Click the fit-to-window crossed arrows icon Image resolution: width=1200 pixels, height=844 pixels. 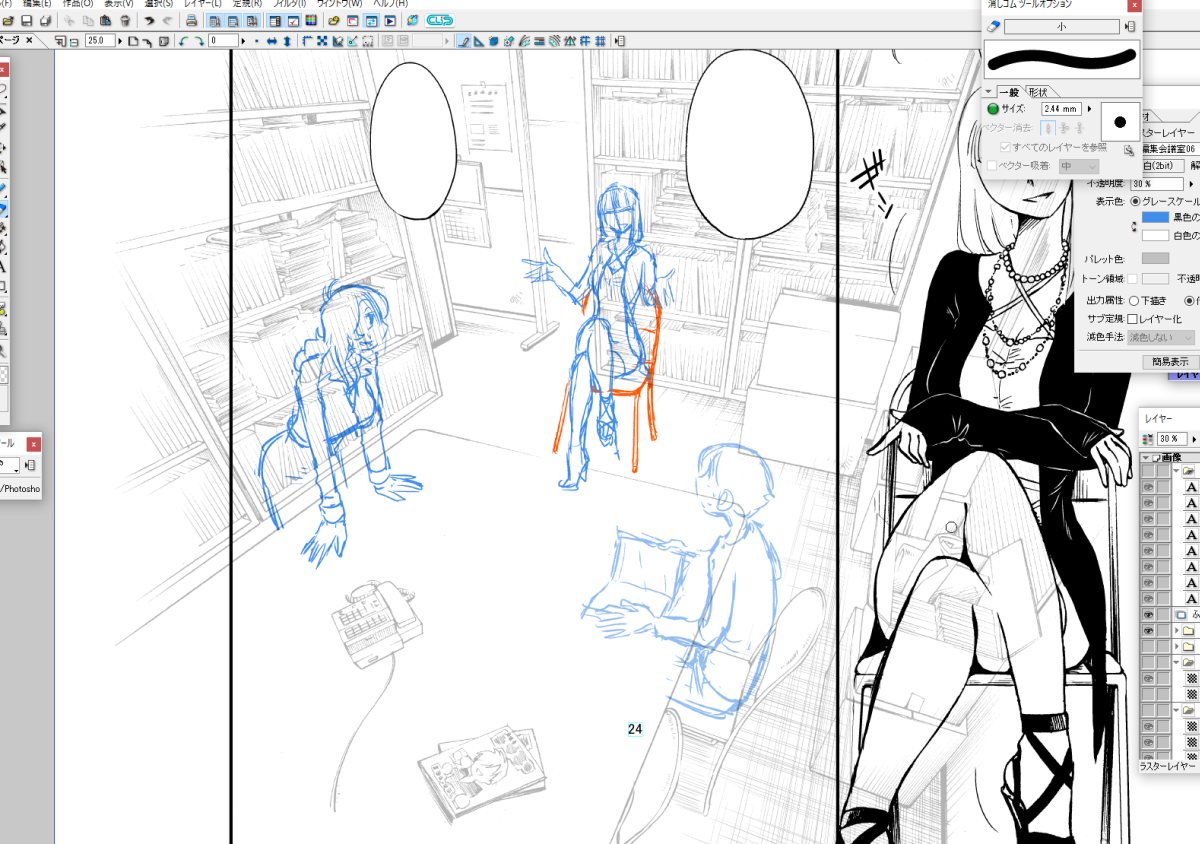(322, 41)
